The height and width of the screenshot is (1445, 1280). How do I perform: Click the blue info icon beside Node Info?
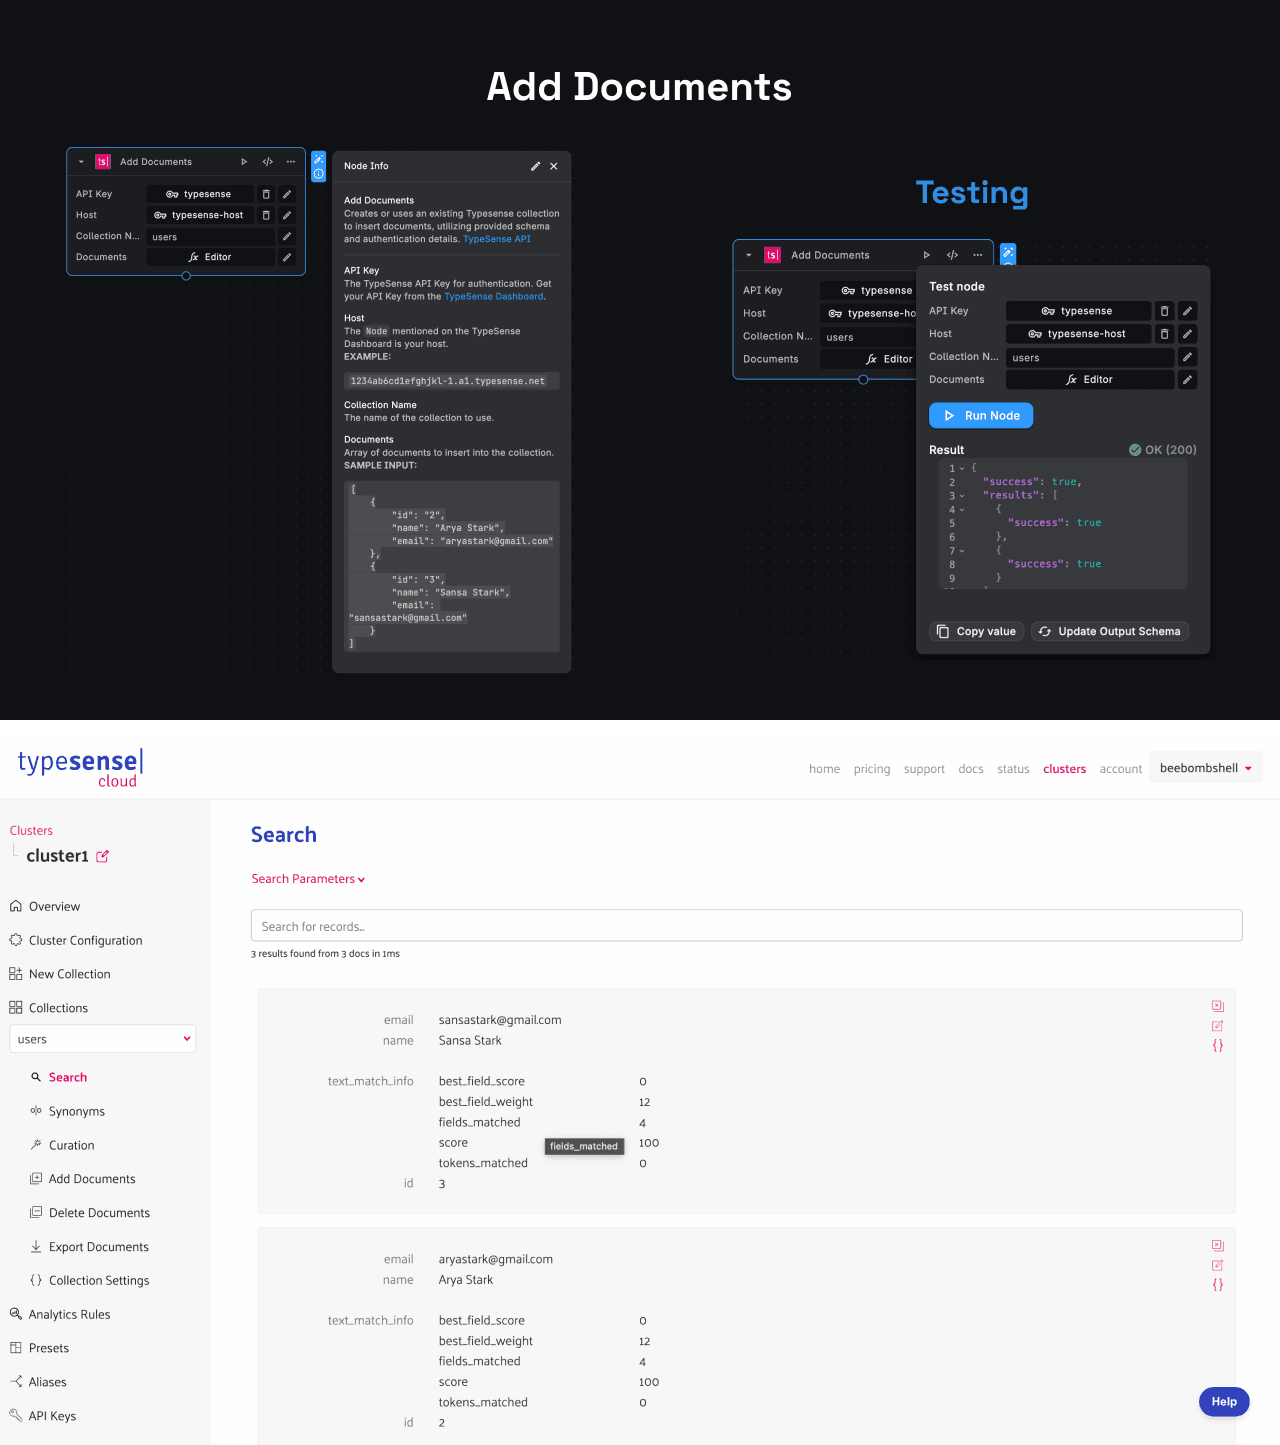318,174
